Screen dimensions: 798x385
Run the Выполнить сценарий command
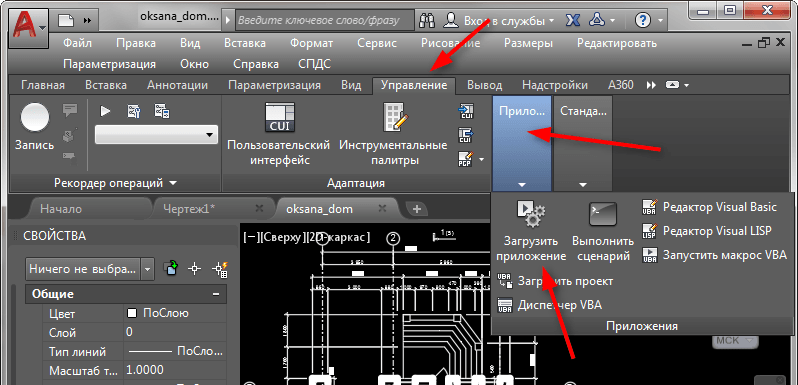pos(603,214)
